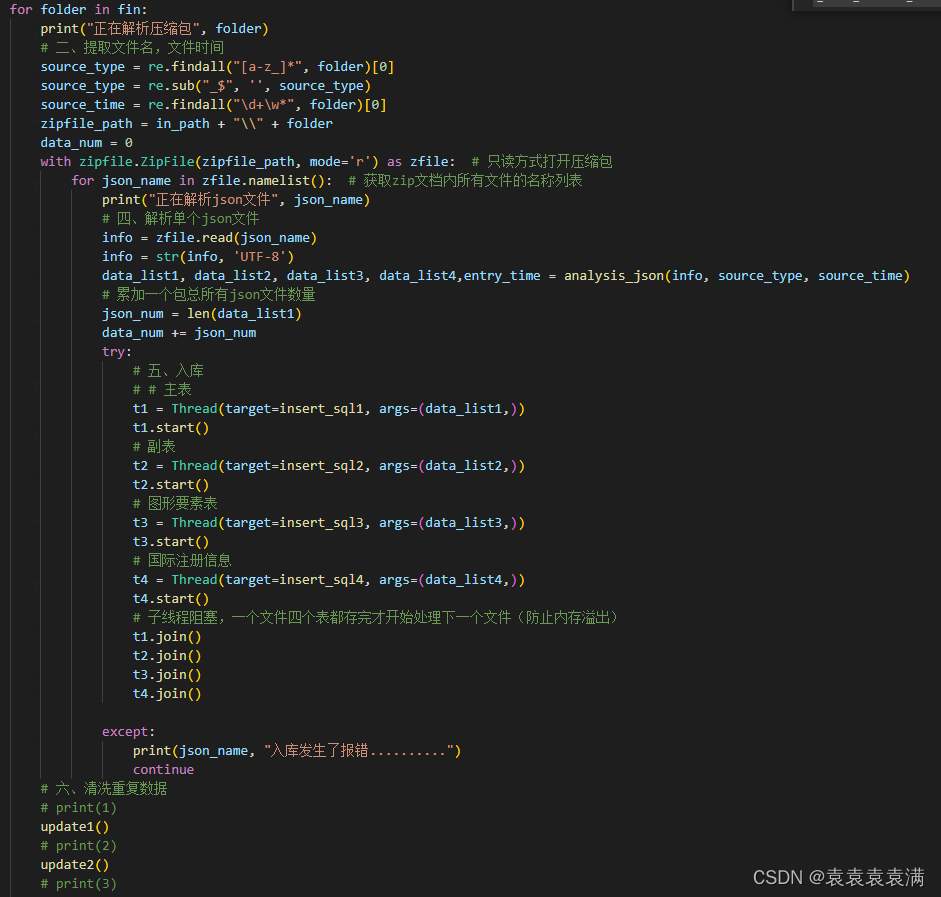Click the "except:" keyword line
Screen dimensions: 941x897
click(x=128, y=732)
